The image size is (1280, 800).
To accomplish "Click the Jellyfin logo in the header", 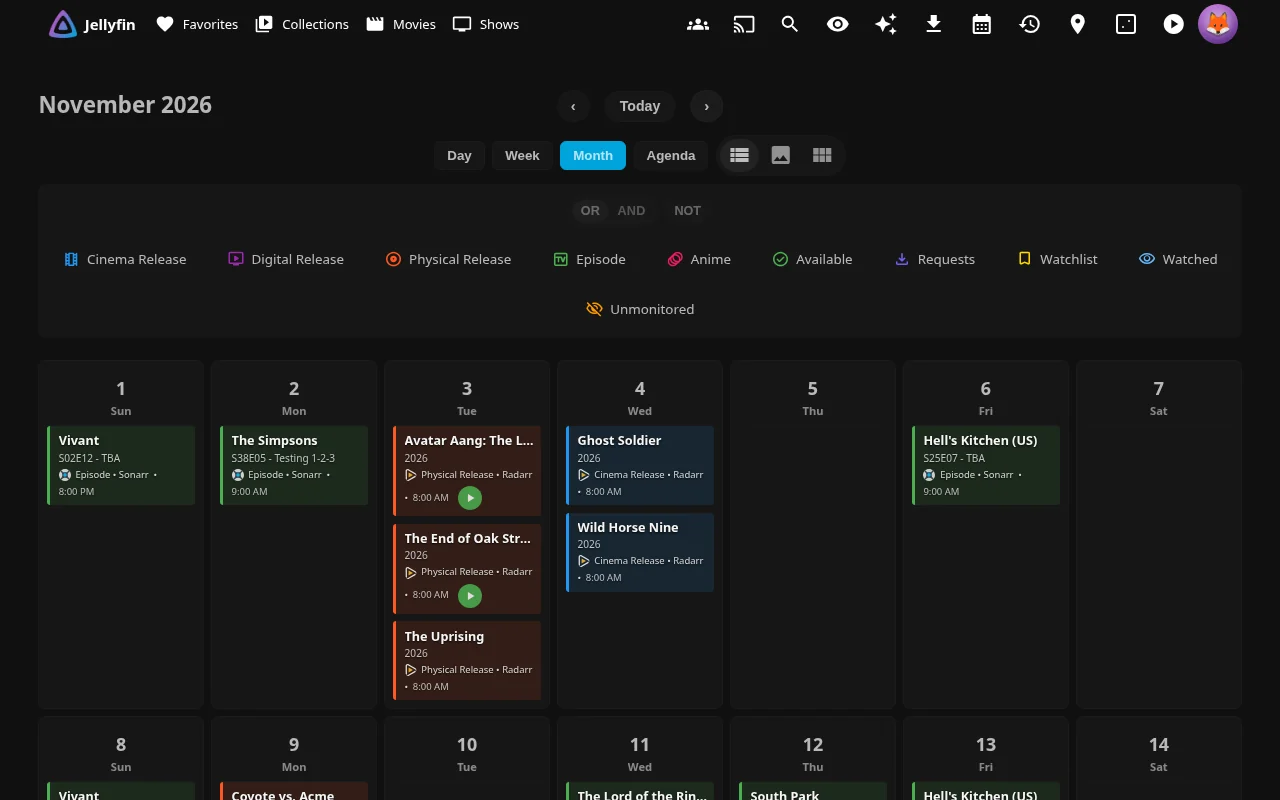I will (x=92, y=24).
